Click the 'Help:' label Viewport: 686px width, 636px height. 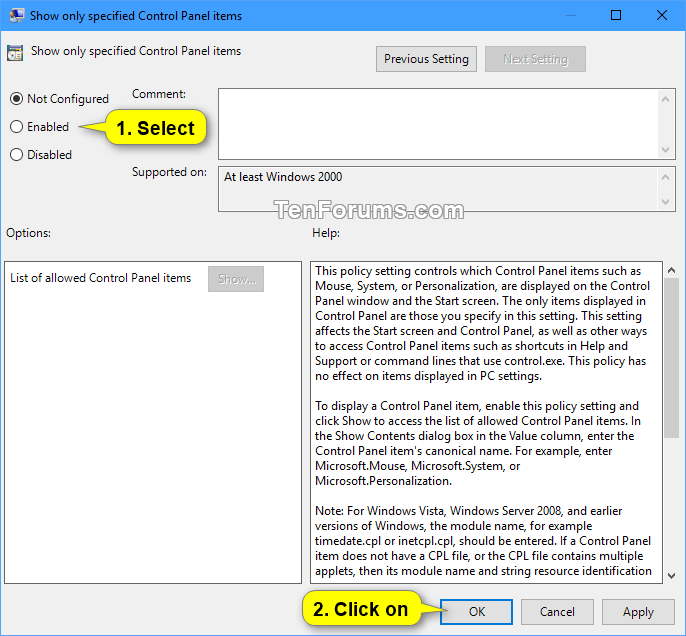[x=326, y=233]
